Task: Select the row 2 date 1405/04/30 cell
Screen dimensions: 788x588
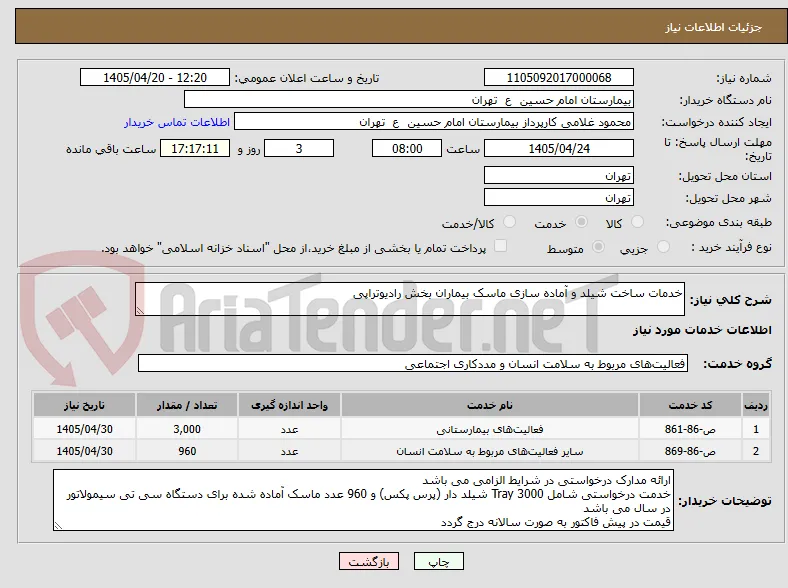Action: coord(84,451)
